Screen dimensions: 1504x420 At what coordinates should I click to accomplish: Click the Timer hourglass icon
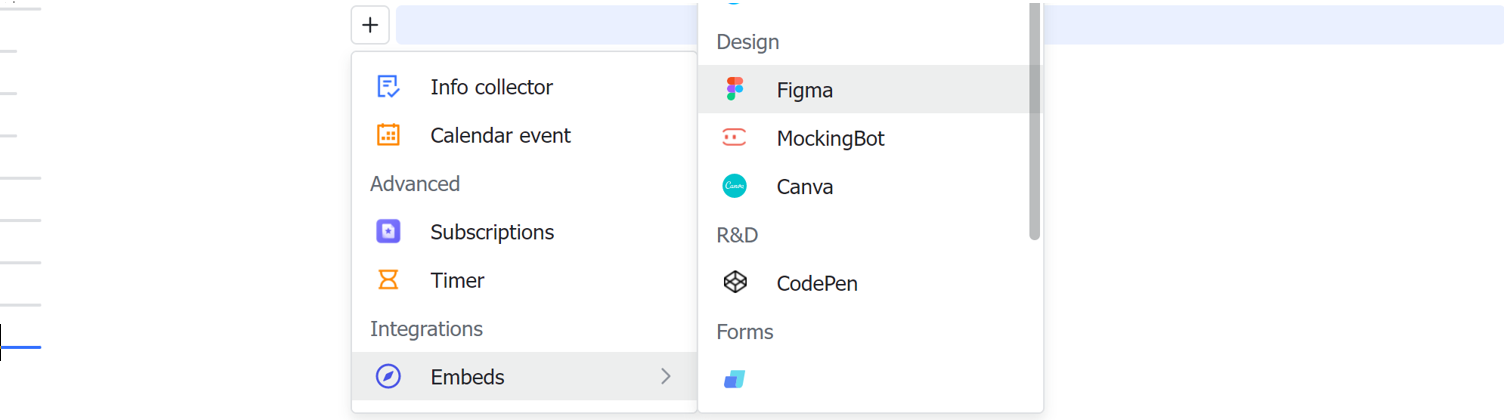pyautogui.click(x=388, y=280)
